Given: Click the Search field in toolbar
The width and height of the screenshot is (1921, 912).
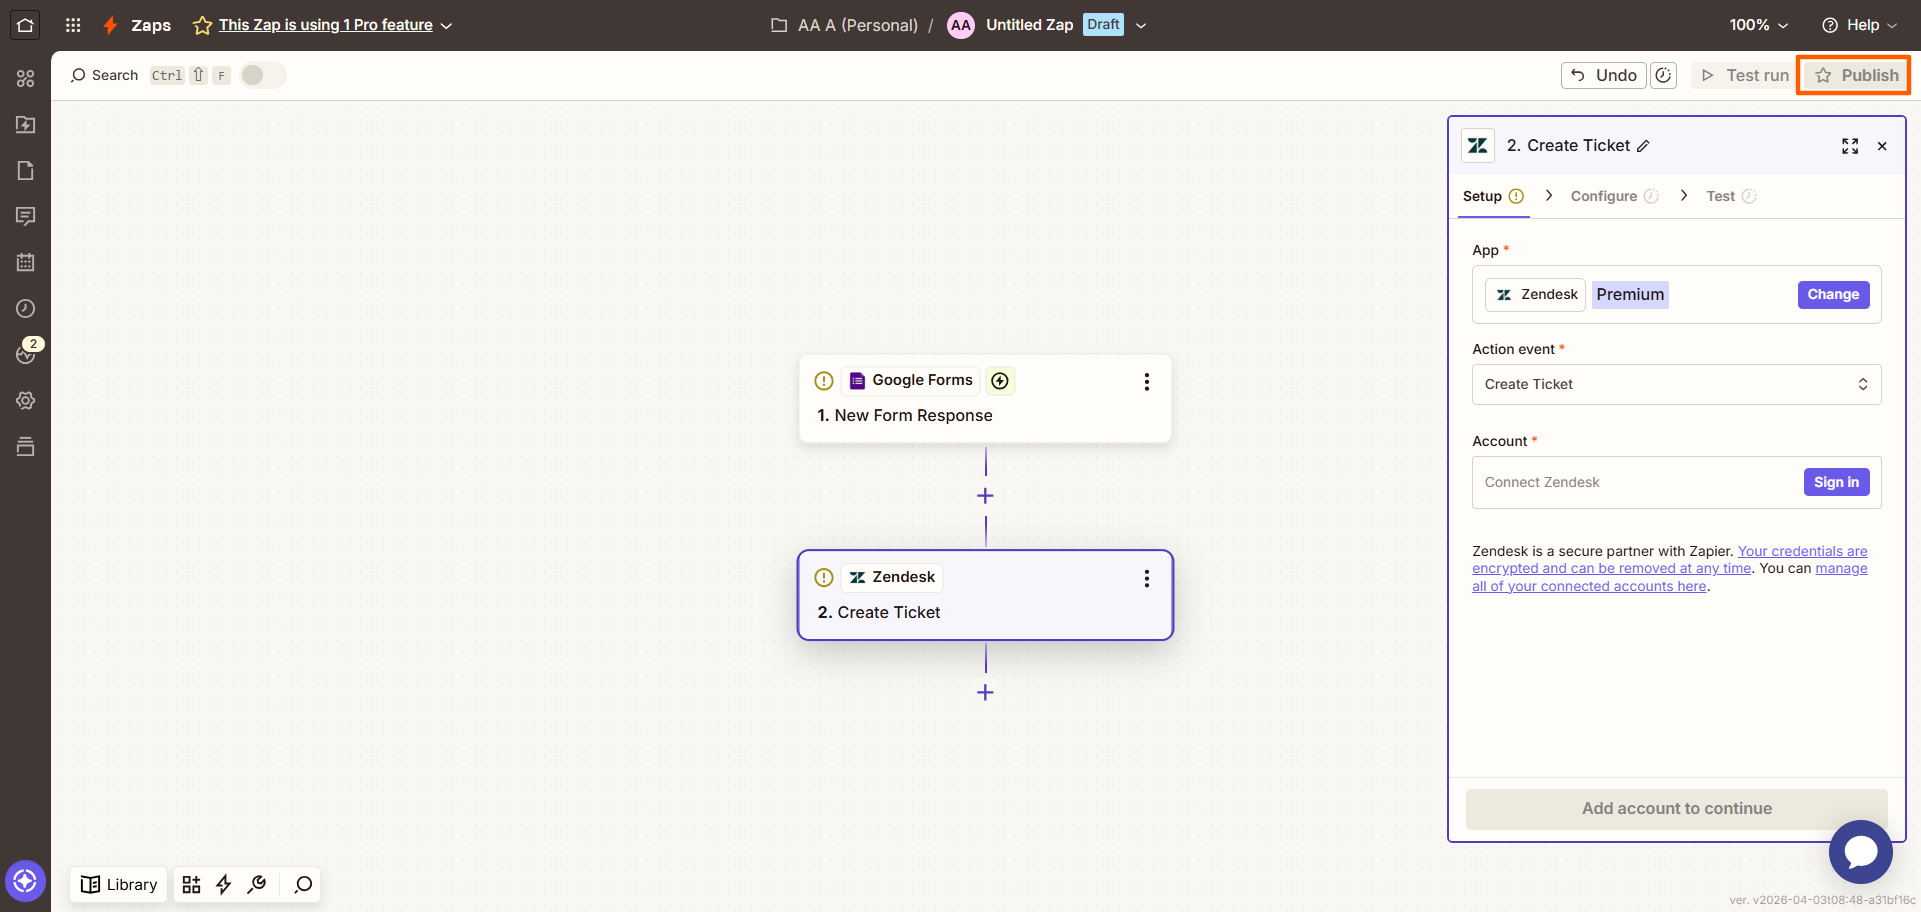Looking at the screenshot, I should (105, 75).
